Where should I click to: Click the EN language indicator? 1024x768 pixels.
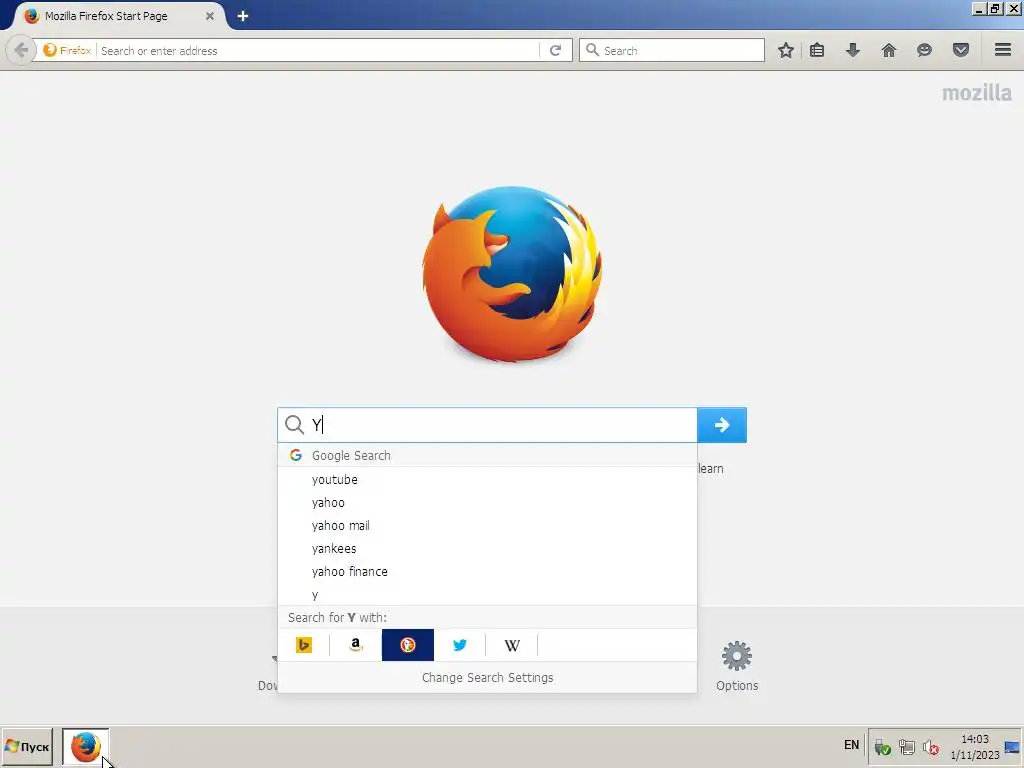pos(852,745)
